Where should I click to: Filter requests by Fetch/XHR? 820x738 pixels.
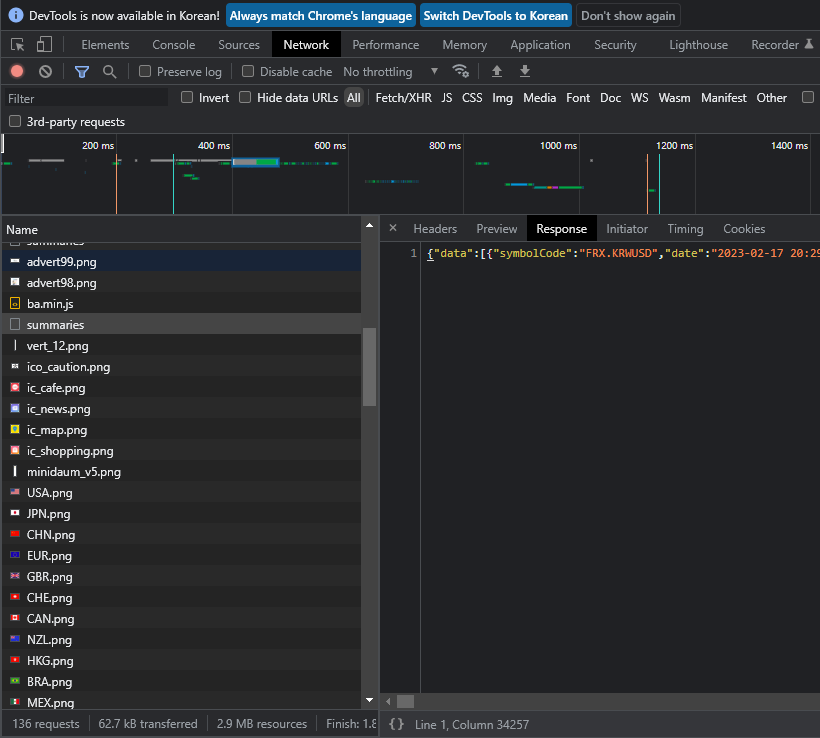[403, 98]
